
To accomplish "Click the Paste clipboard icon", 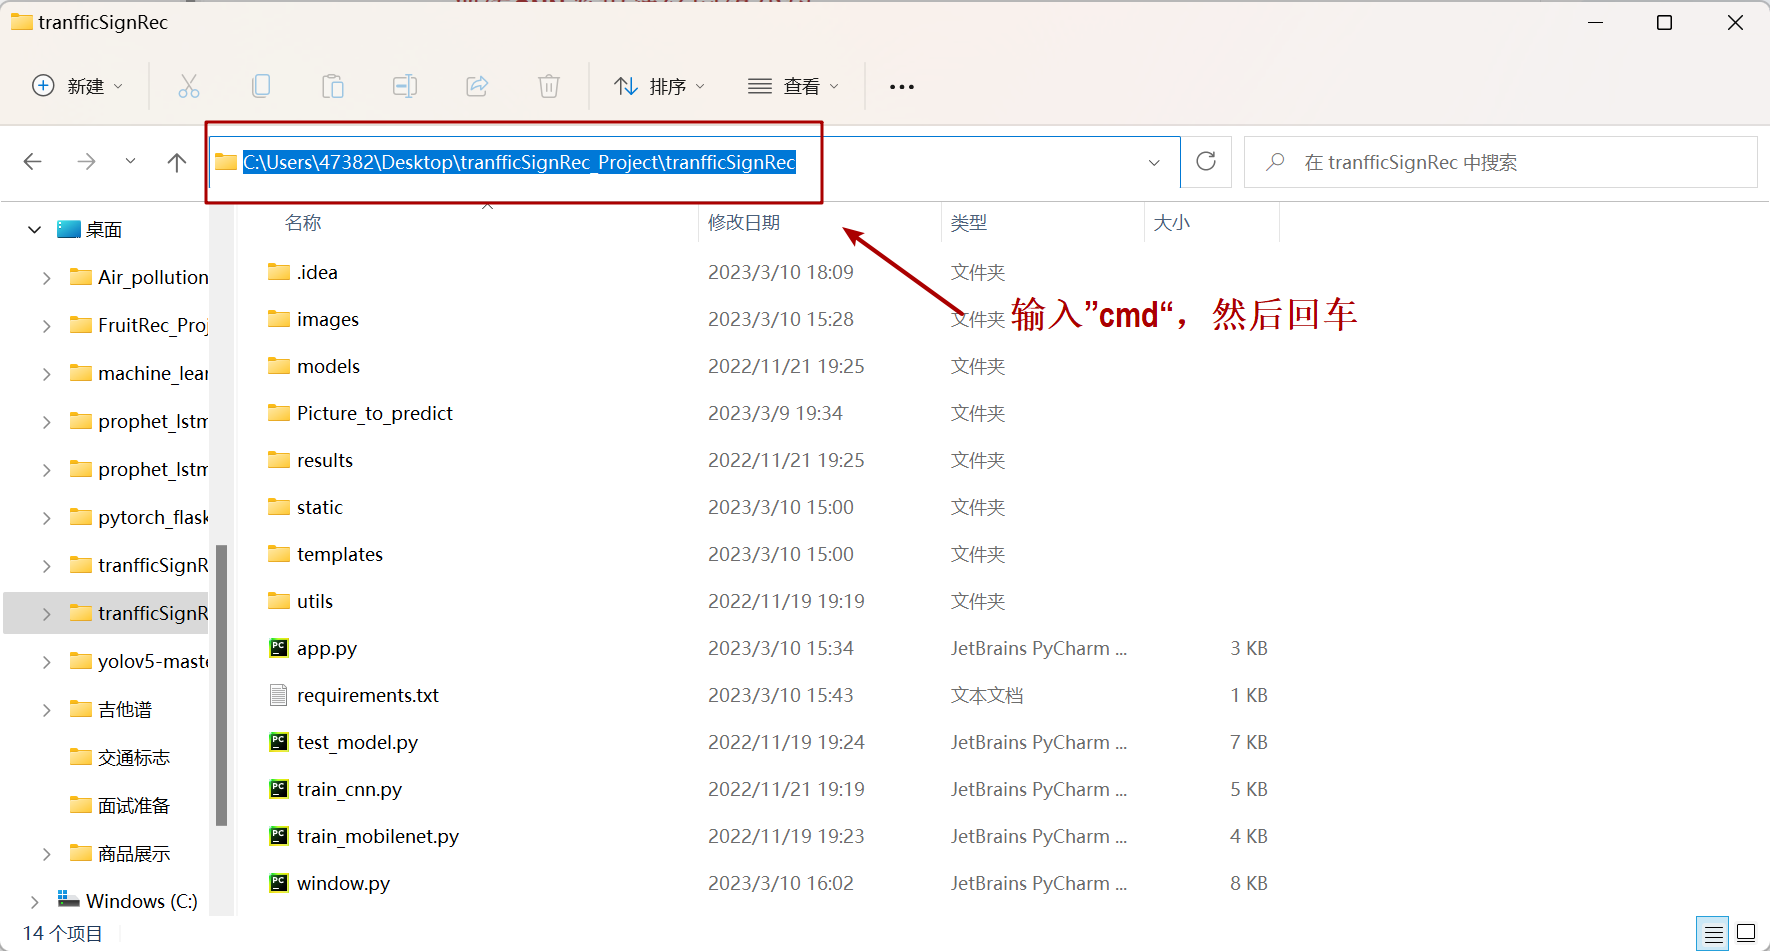I will (333, 86).
